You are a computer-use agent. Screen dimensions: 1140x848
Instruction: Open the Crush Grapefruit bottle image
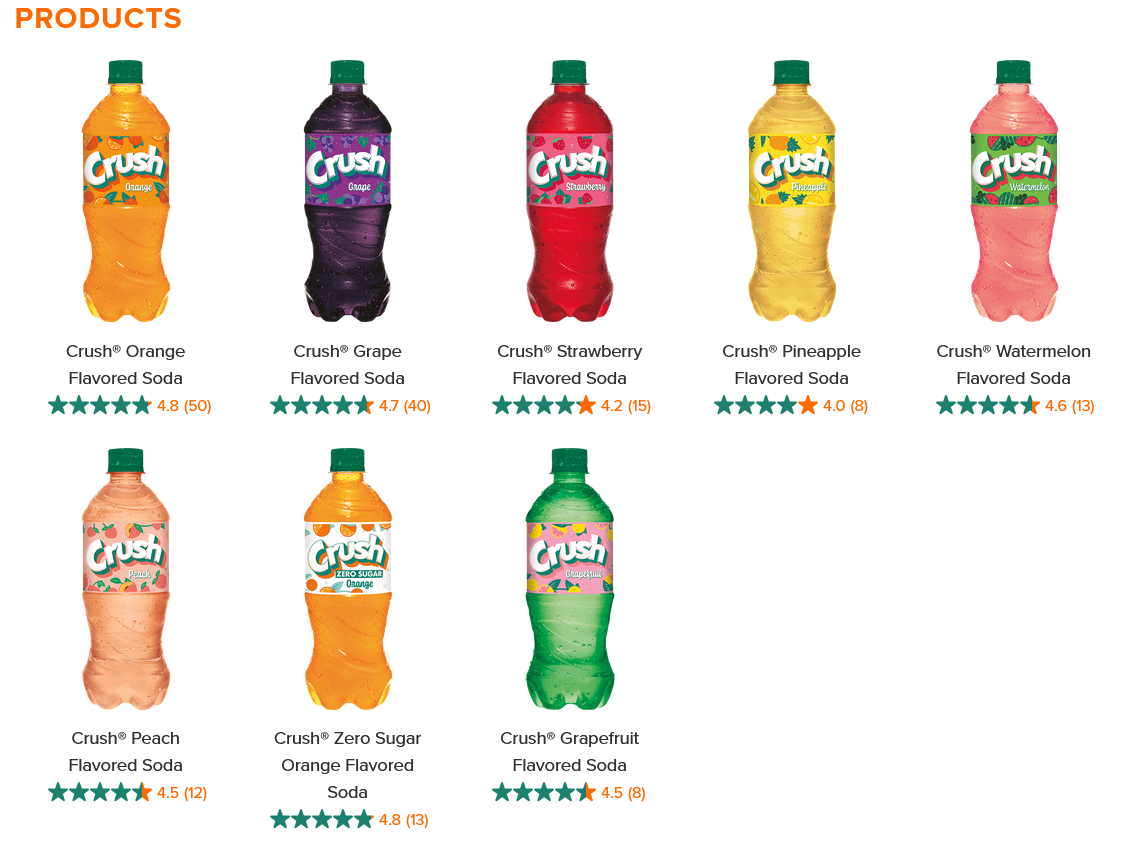[x=569, y=579]
